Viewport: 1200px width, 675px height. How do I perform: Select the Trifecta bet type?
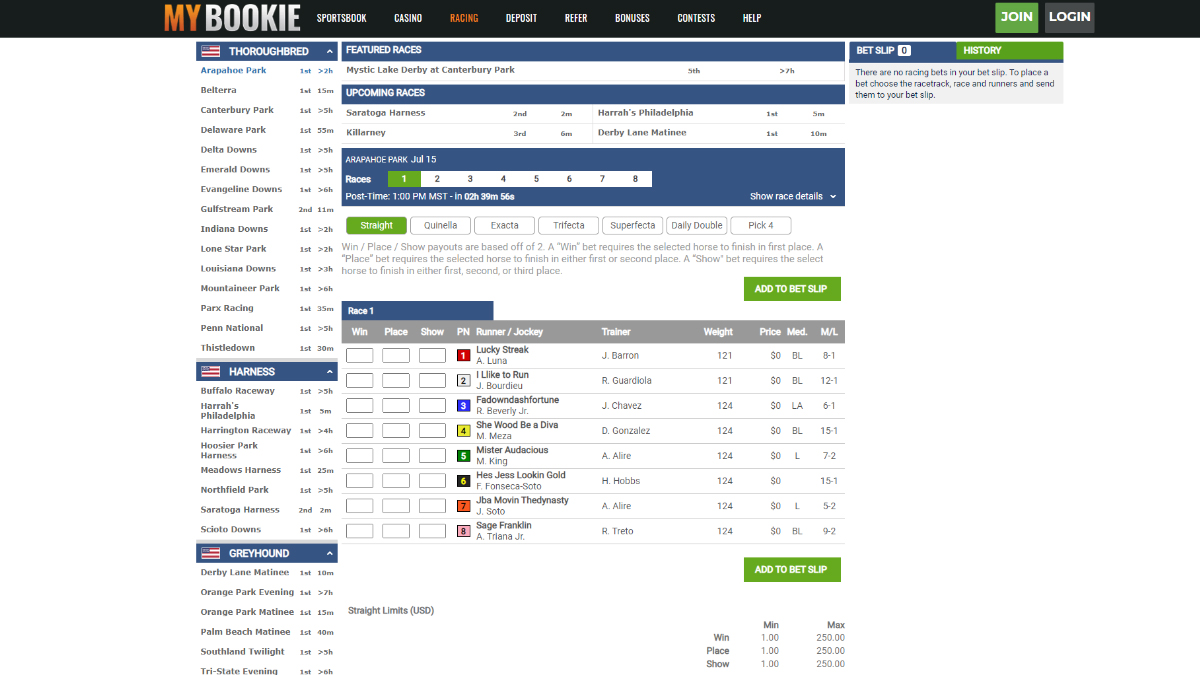[569, 226]
